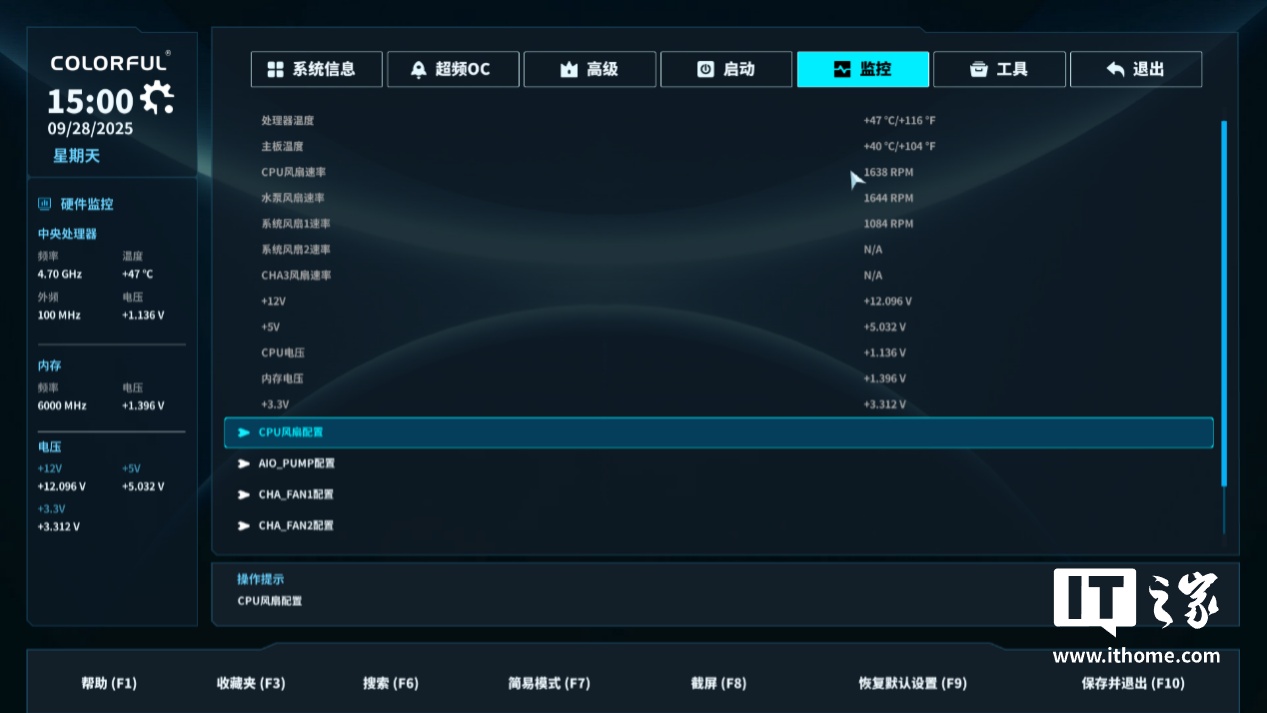Click the crown icon on 高级 tab
This screenshot has height=713, width=1267.
(569, 70)
